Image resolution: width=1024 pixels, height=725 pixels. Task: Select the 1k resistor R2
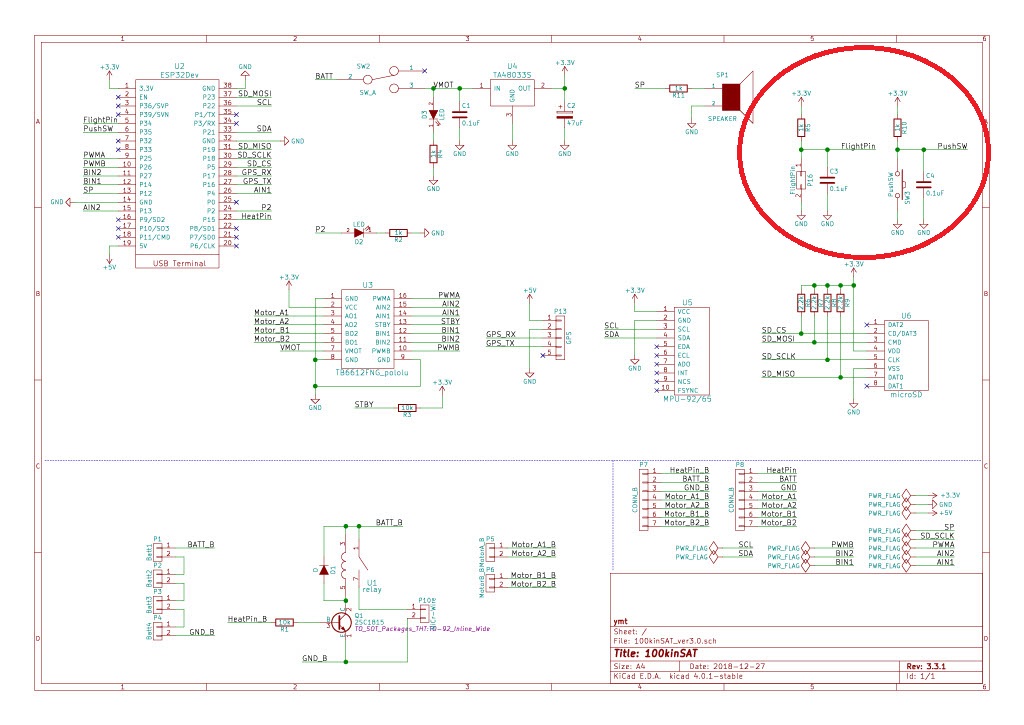pyautogui.click(x=398, y=232)
